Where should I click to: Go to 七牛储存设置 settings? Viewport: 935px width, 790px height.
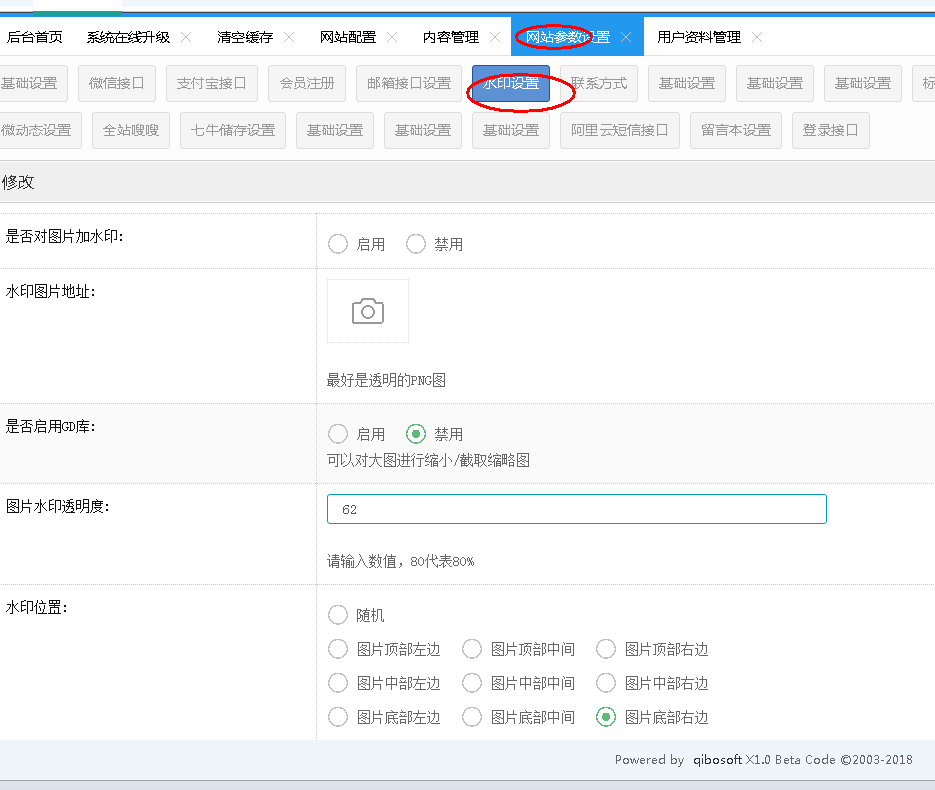233,130
